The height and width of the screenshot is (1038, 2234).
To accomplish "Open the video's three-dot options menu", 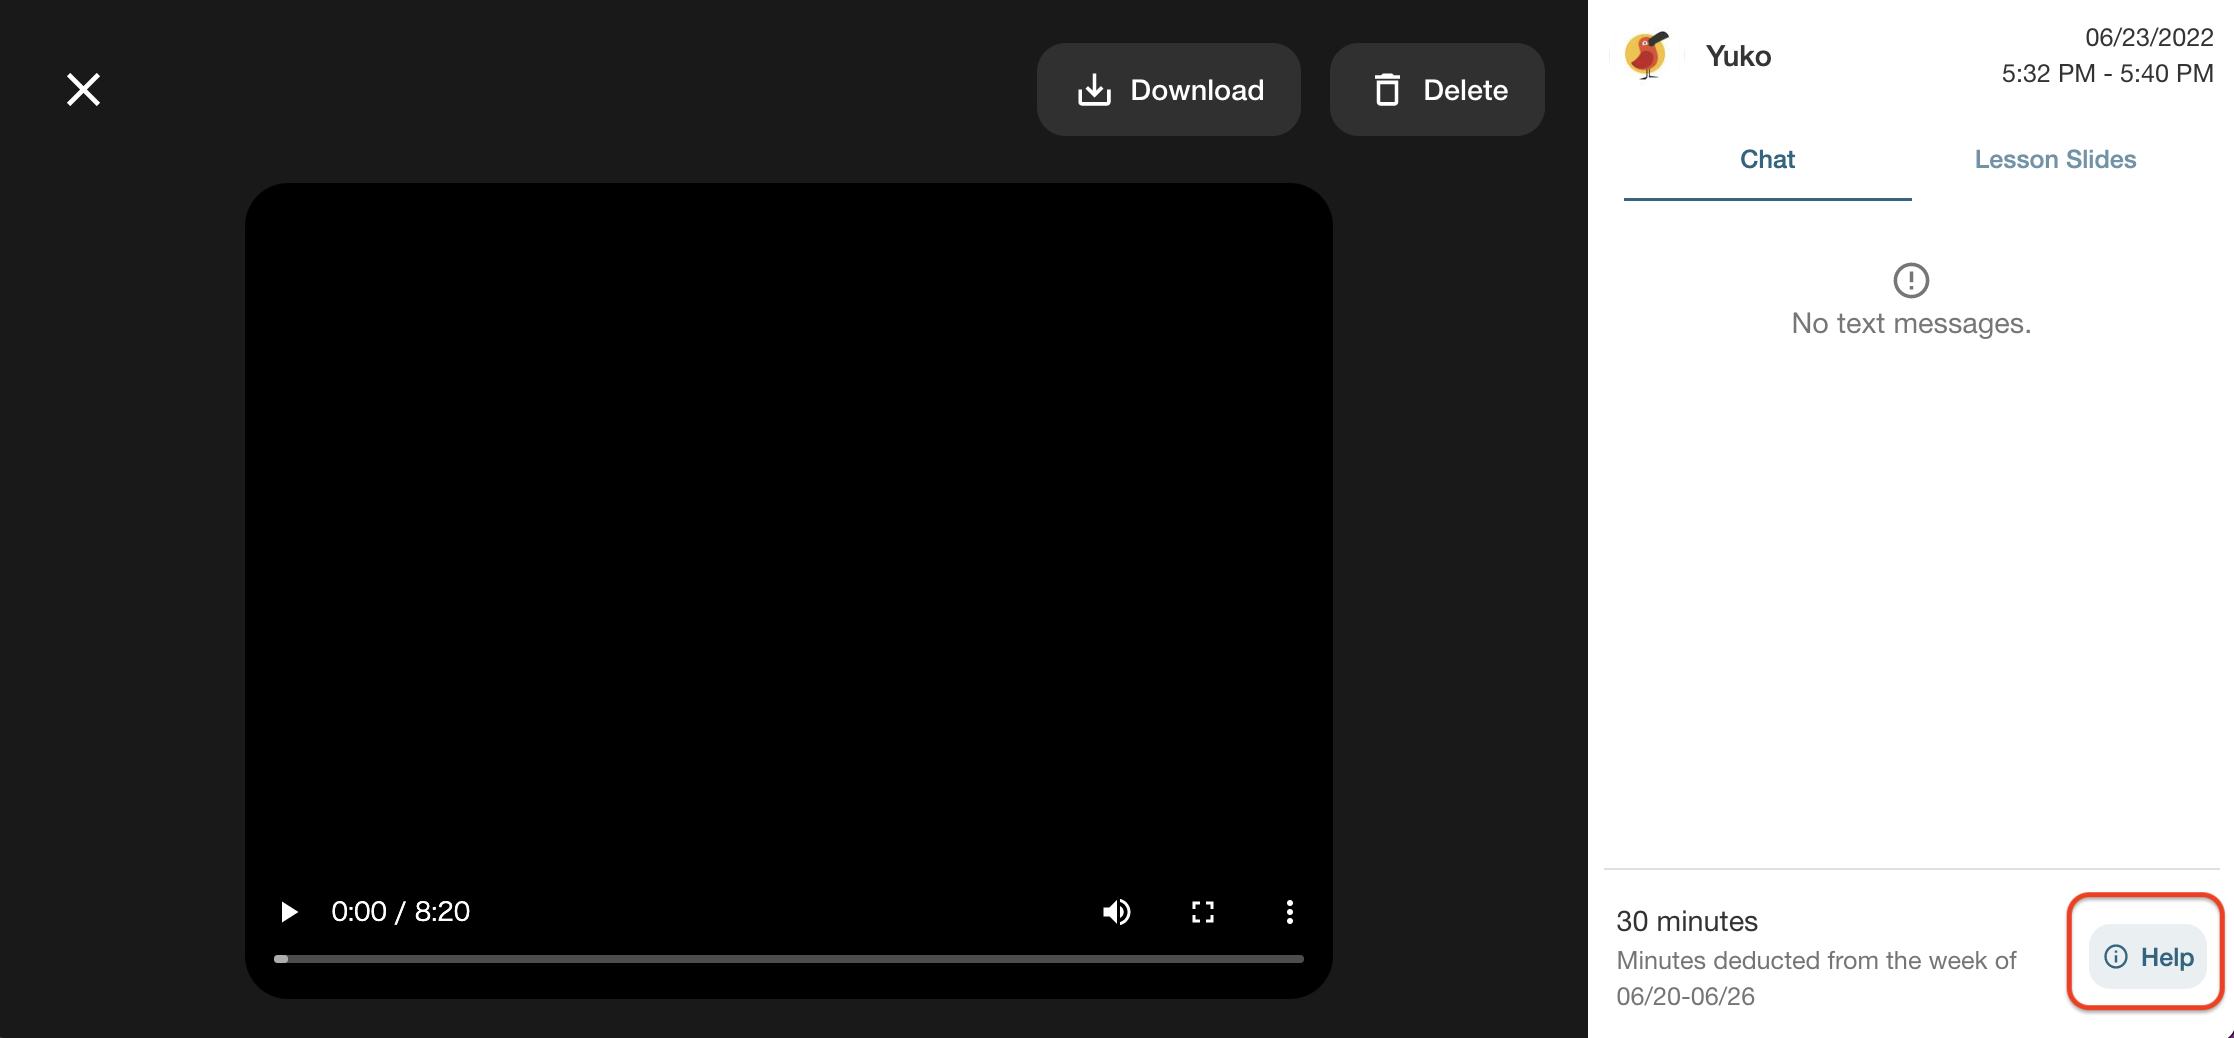I will (1289, 912).
